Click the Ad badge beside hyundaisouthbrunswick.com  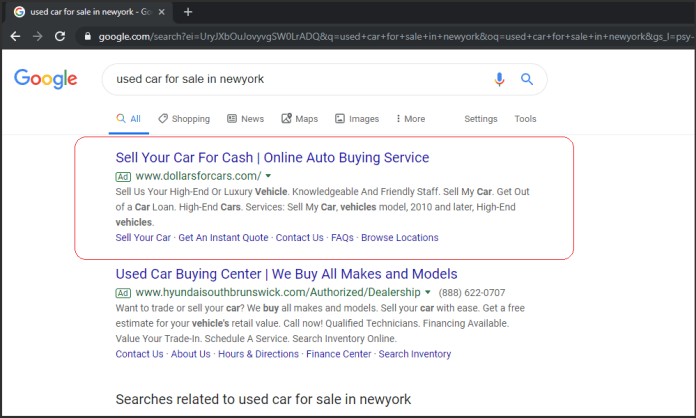(123, 293)
